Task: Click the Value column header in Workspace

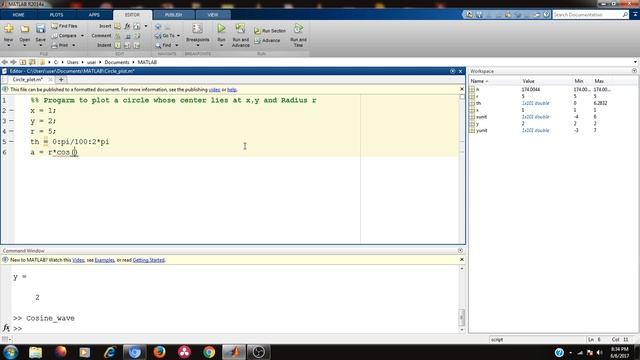Action: [528, 81]
